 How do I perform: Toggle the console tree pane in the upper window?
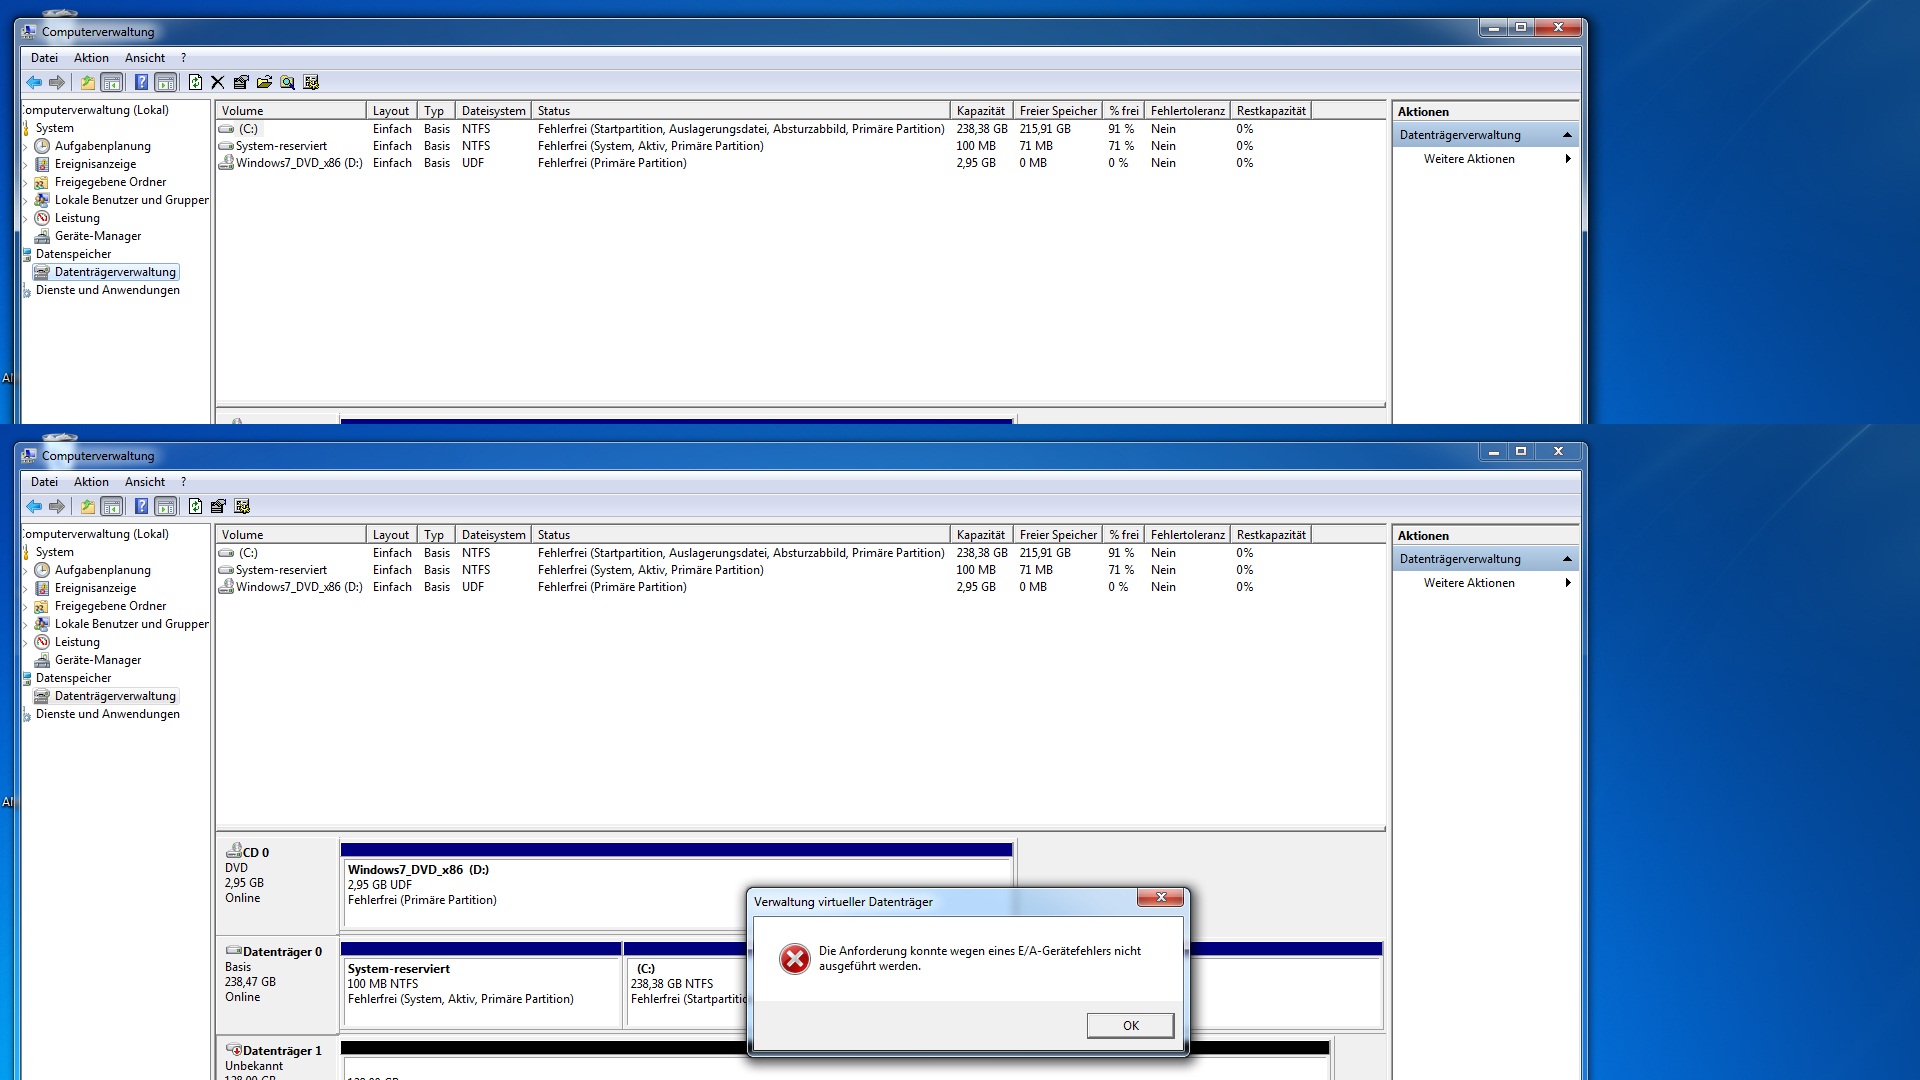tap(112, 83)
